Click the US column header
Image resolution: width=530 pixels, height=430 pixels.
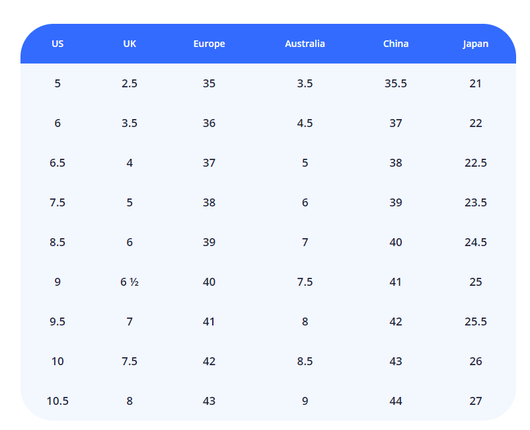click(57, 44)
